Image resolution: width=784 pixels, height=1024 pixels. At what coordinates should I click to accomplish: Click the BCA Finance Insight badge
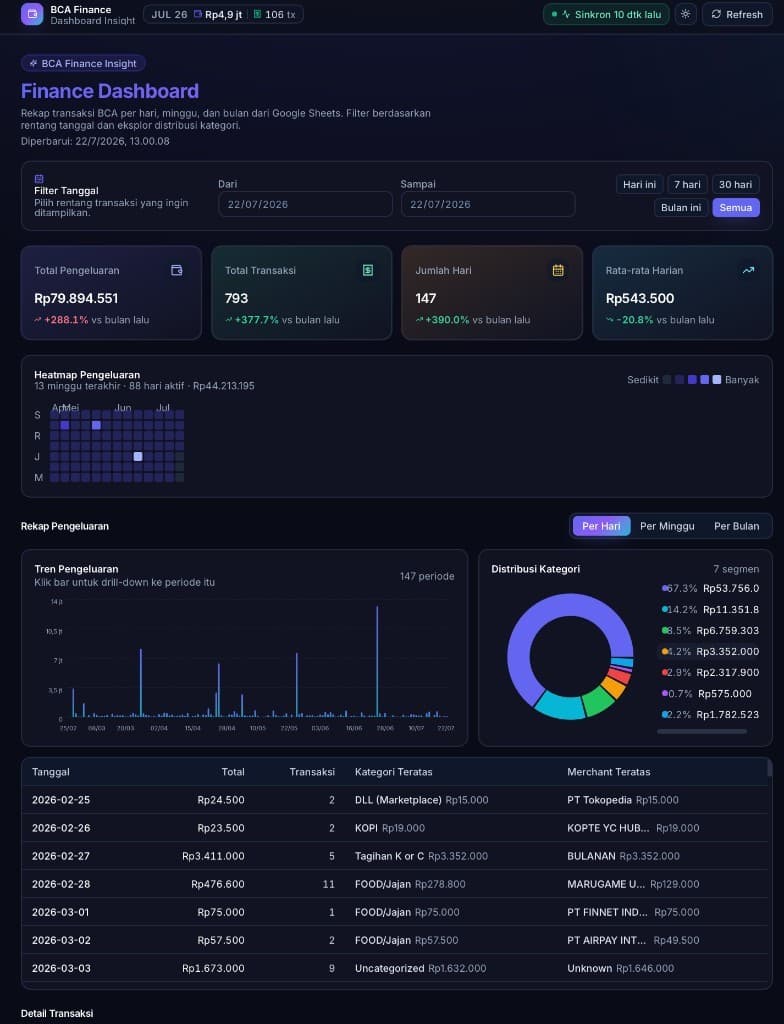point(83,63)
